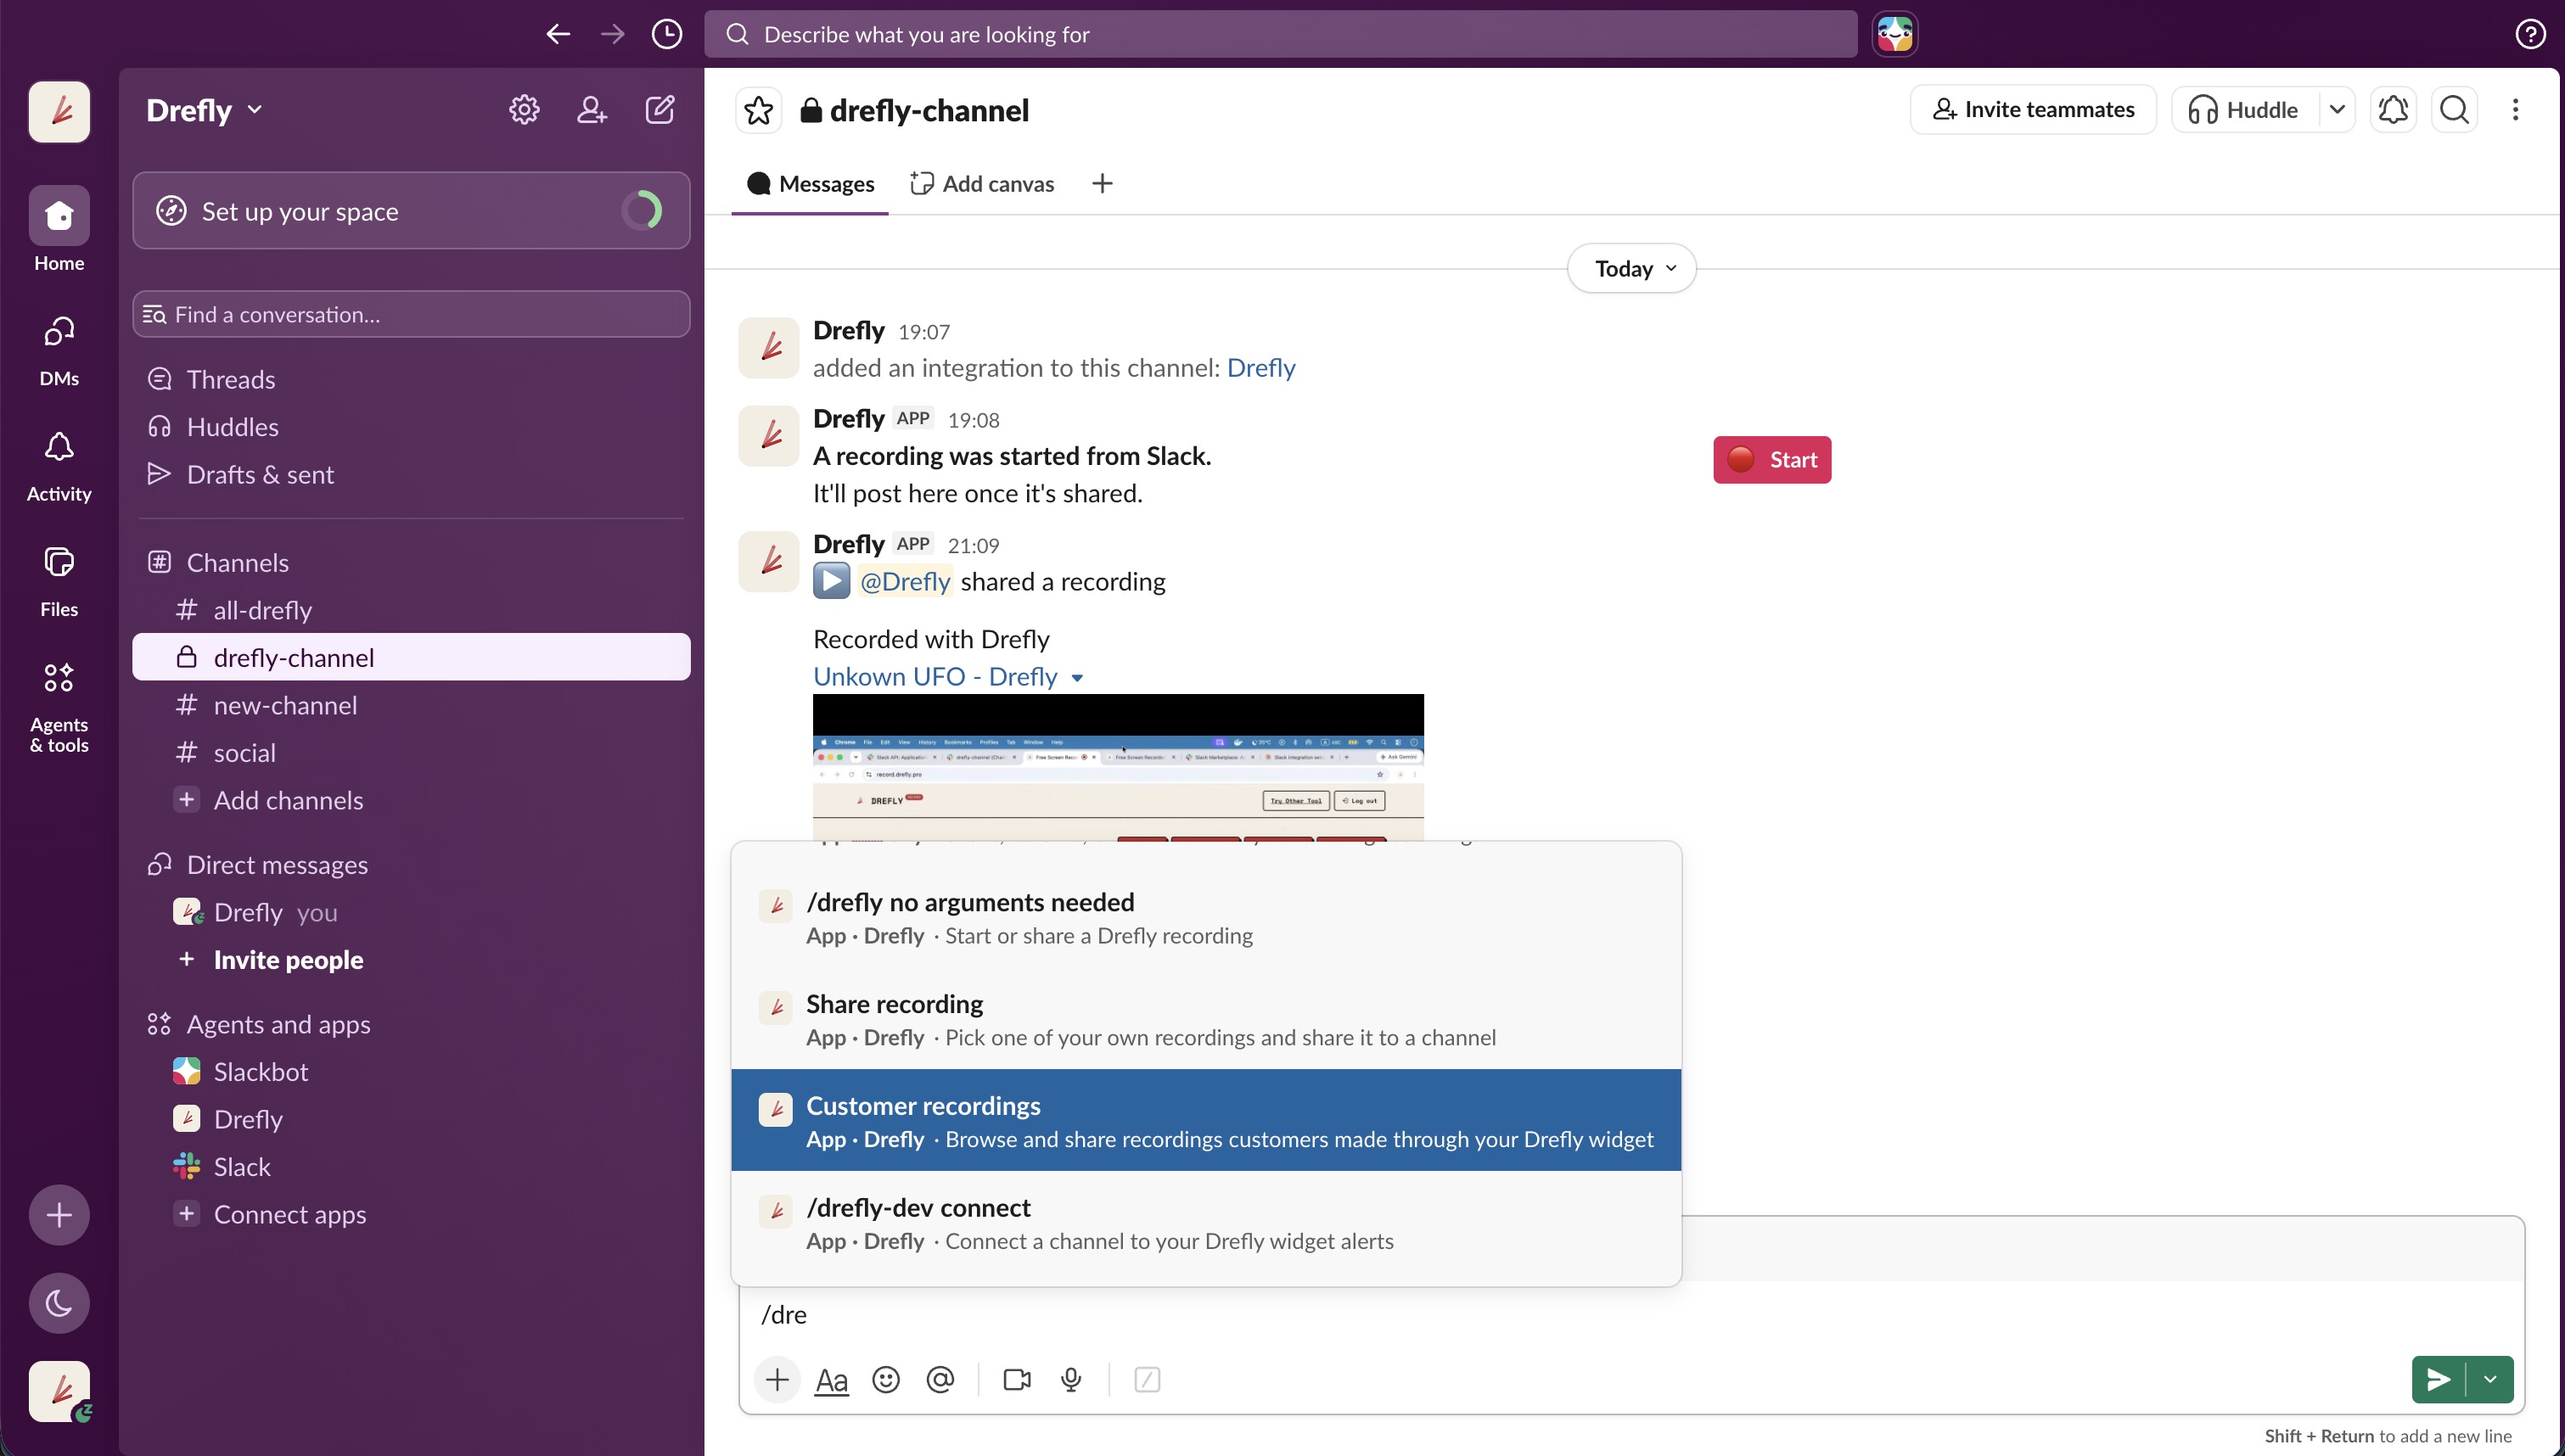
Task: Open the Slackbot AI icon beside search
Action: pyautogui.click(x=1895, y=34)
